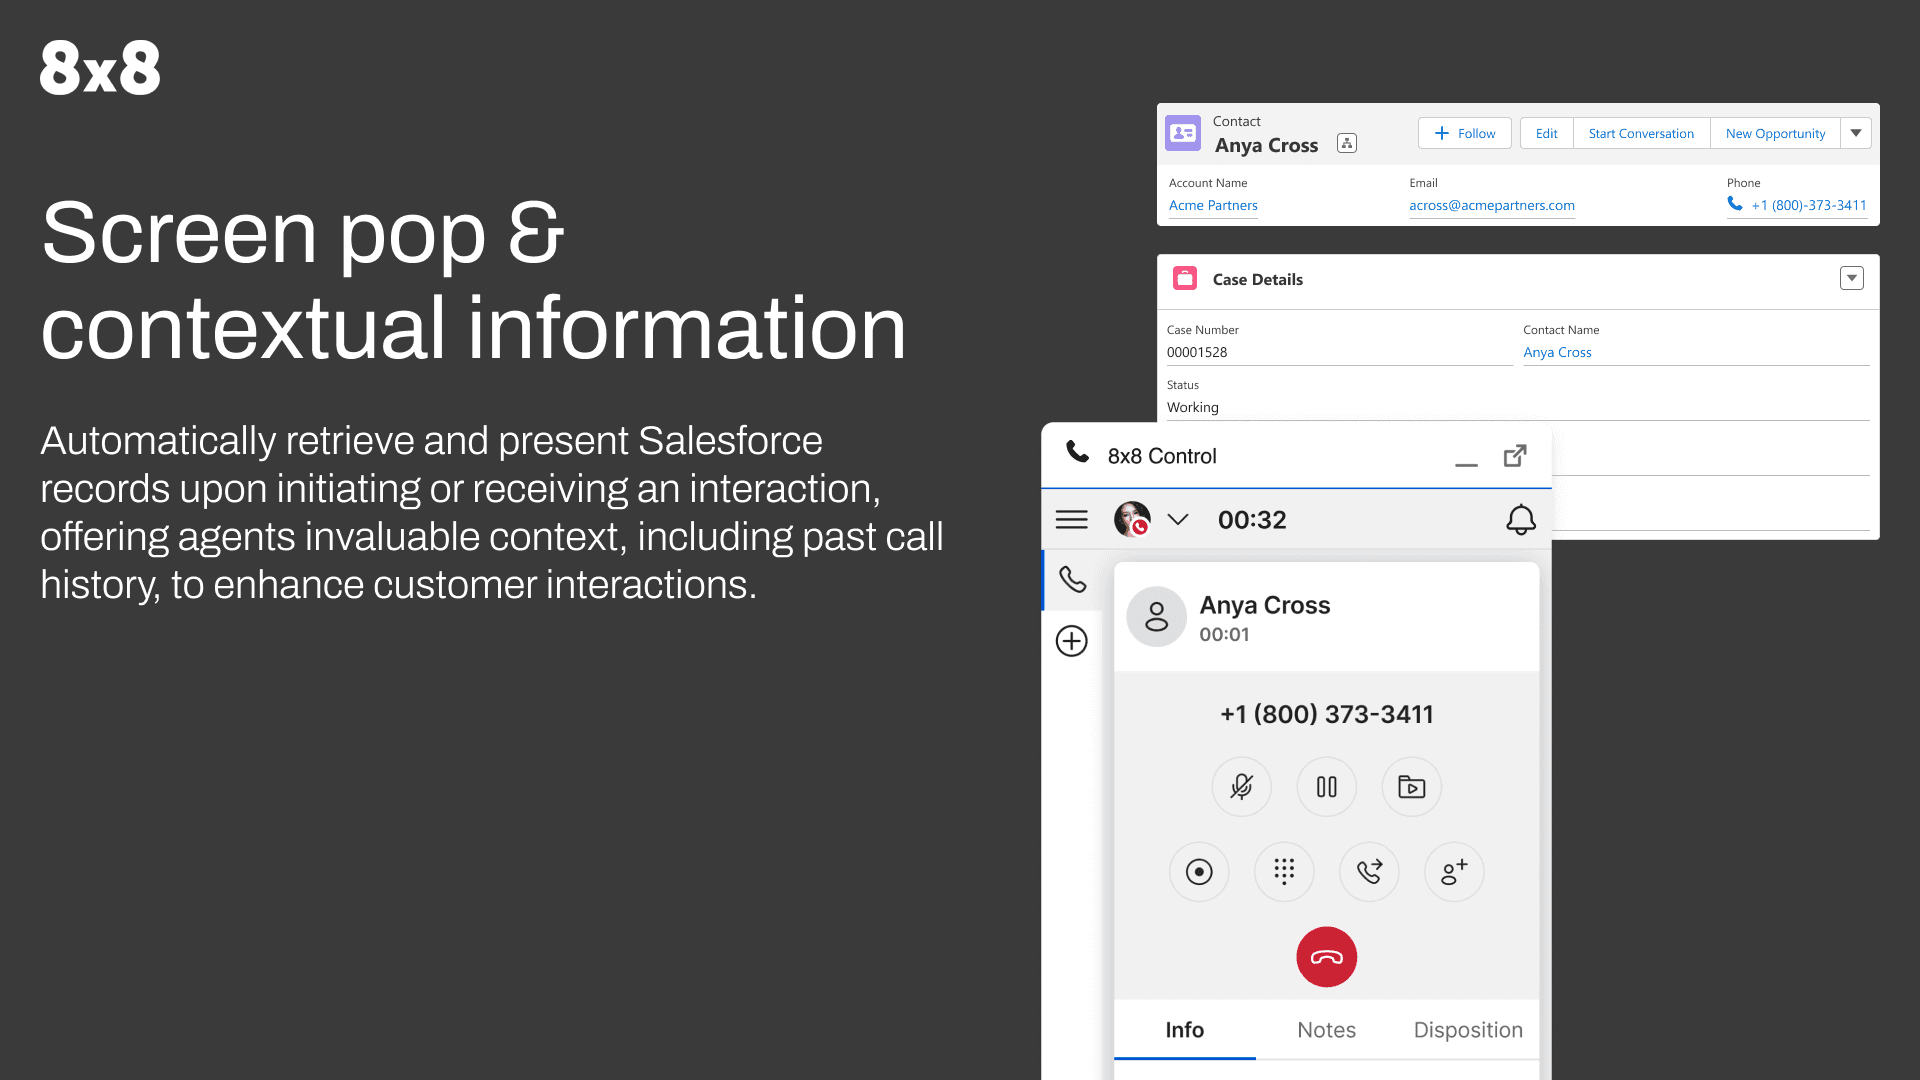Image resolution: width=1920 pixels, height=1080 pixels.
Task: Pop out the 8x8 Control panel
Action: (1515, 456)
